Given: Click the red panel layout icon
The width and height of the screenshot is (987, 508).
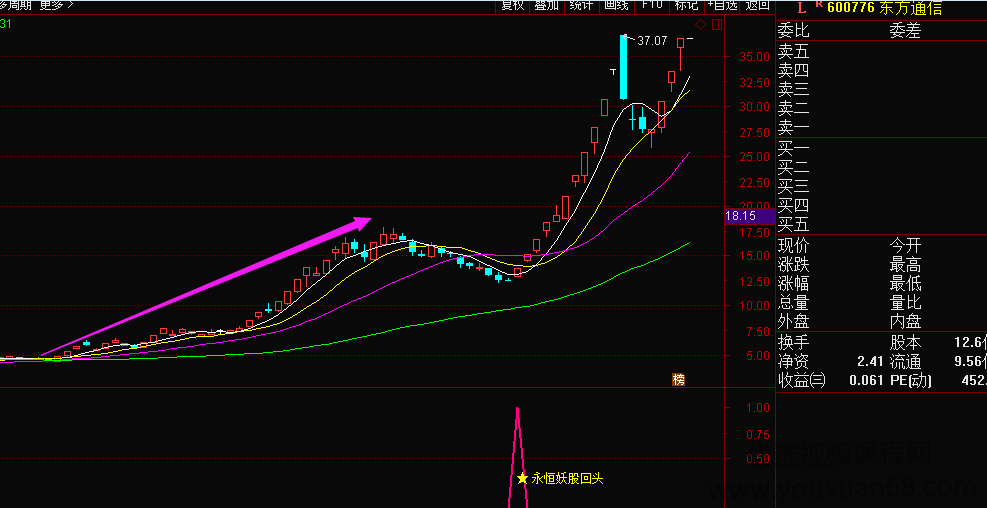Looking at the screenshot, I should (714, 24).
